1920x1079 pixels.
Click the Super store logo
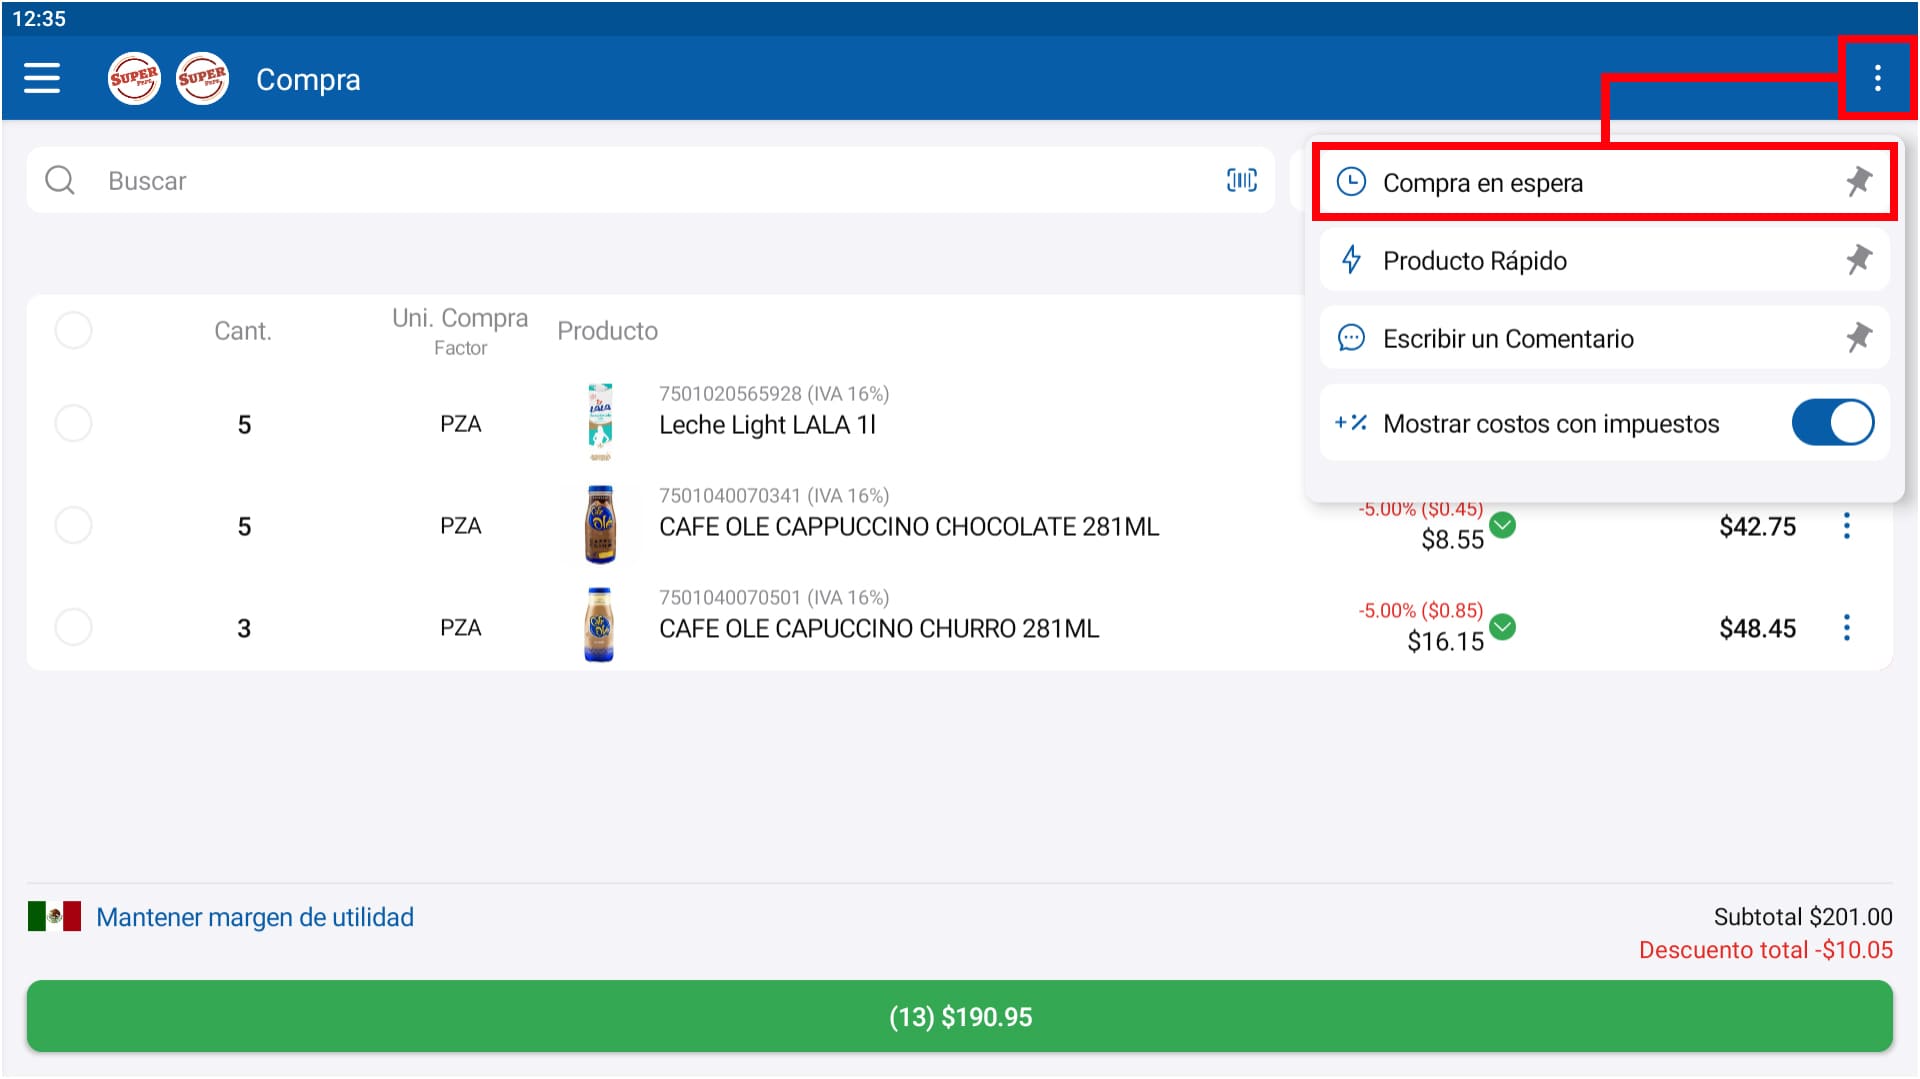[133, 78]
